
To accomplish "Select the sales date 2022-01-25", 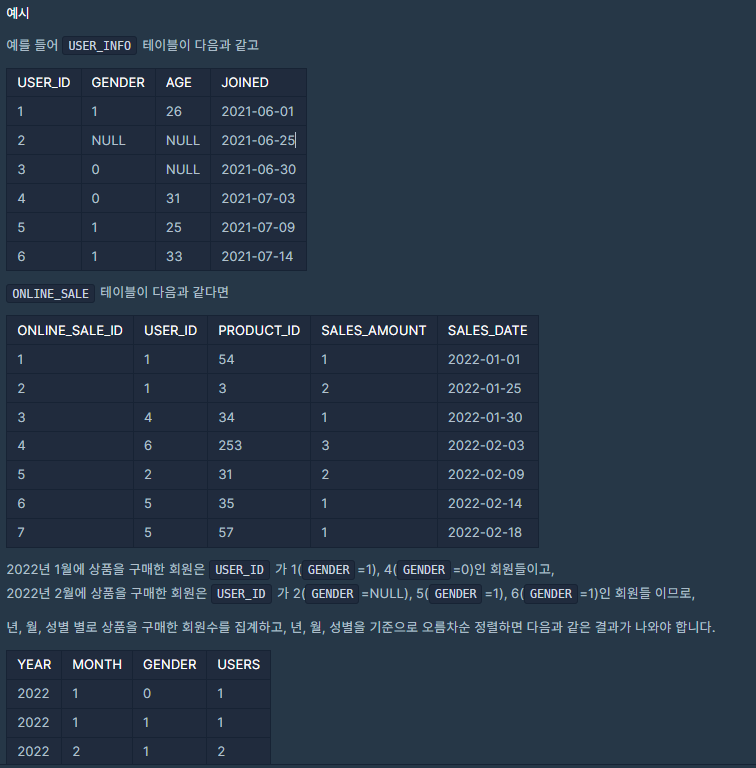I will coord(485,388).
